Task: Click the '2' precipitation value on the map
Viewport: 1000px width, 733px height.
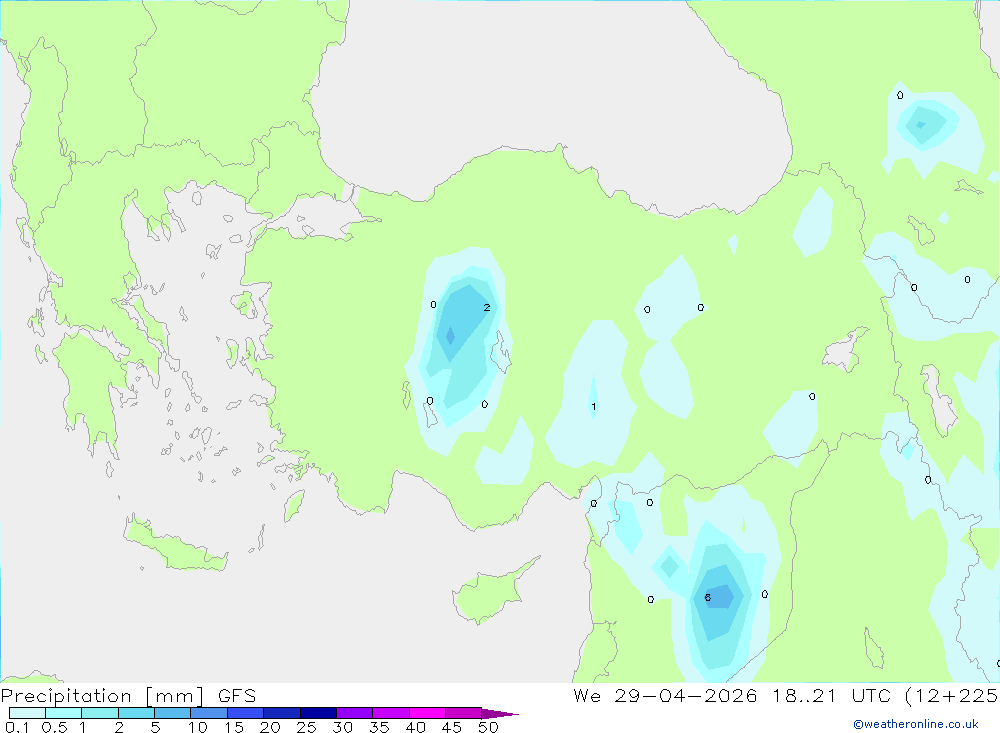Action: pyautogui.click(x=487, y=307)
